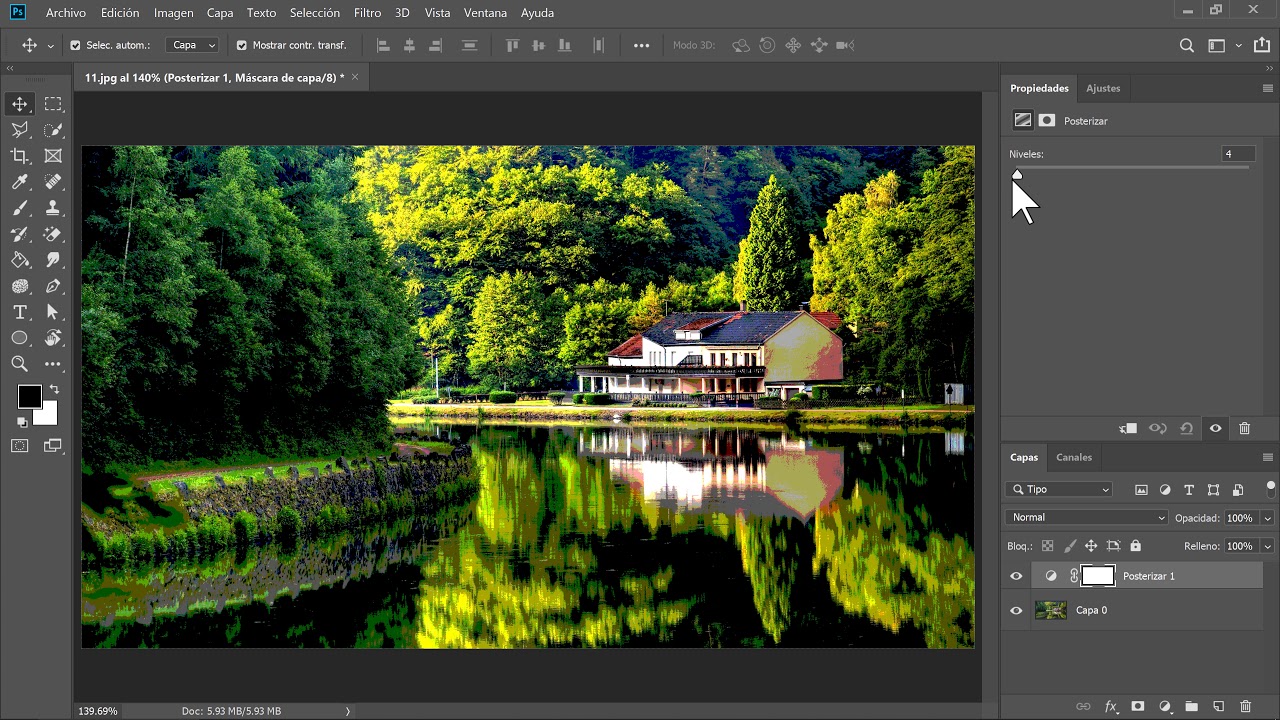Open the Tipo layer filter dropdown
Viewport: 1280px width, 720px height.
[1060, 490]
